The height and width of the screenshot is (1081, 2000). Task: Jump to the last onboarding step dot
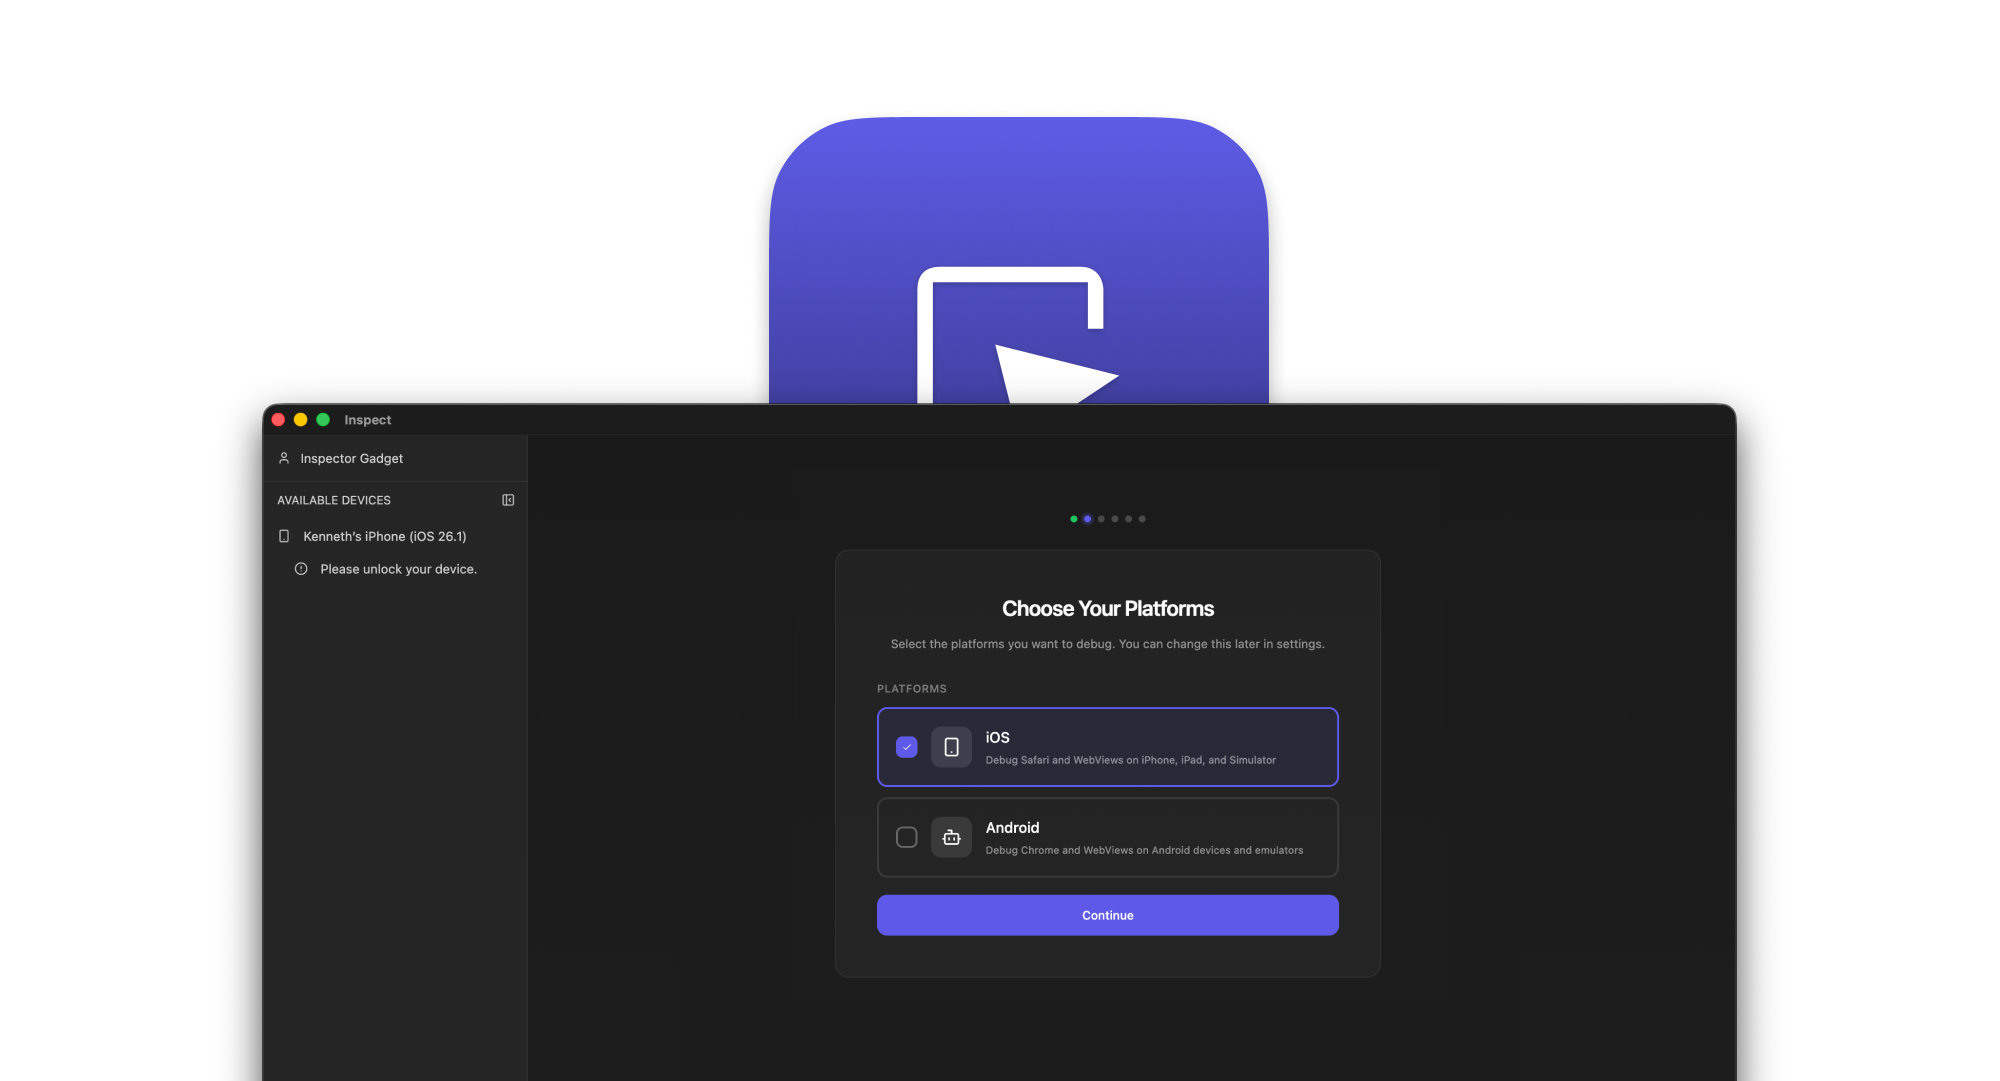tap(1142, 519)
